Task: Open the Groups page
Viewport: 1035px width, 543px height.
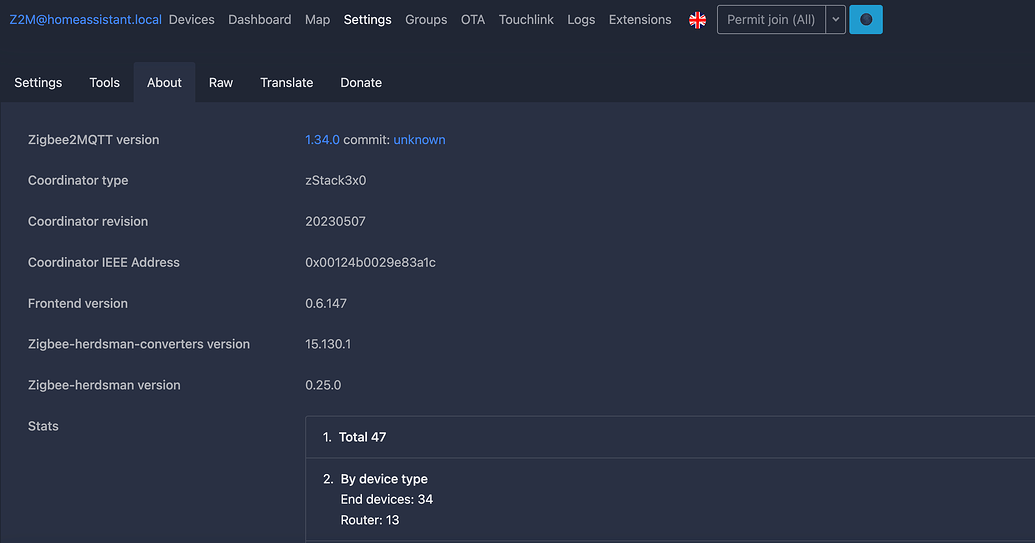Action: pos(426,20)
